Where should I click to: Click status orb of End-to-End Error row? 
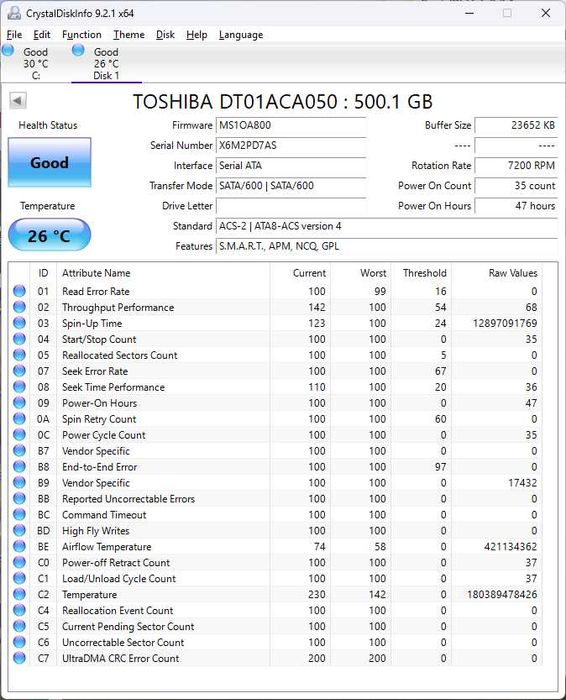pyautogui.click(x=19, y=467)
